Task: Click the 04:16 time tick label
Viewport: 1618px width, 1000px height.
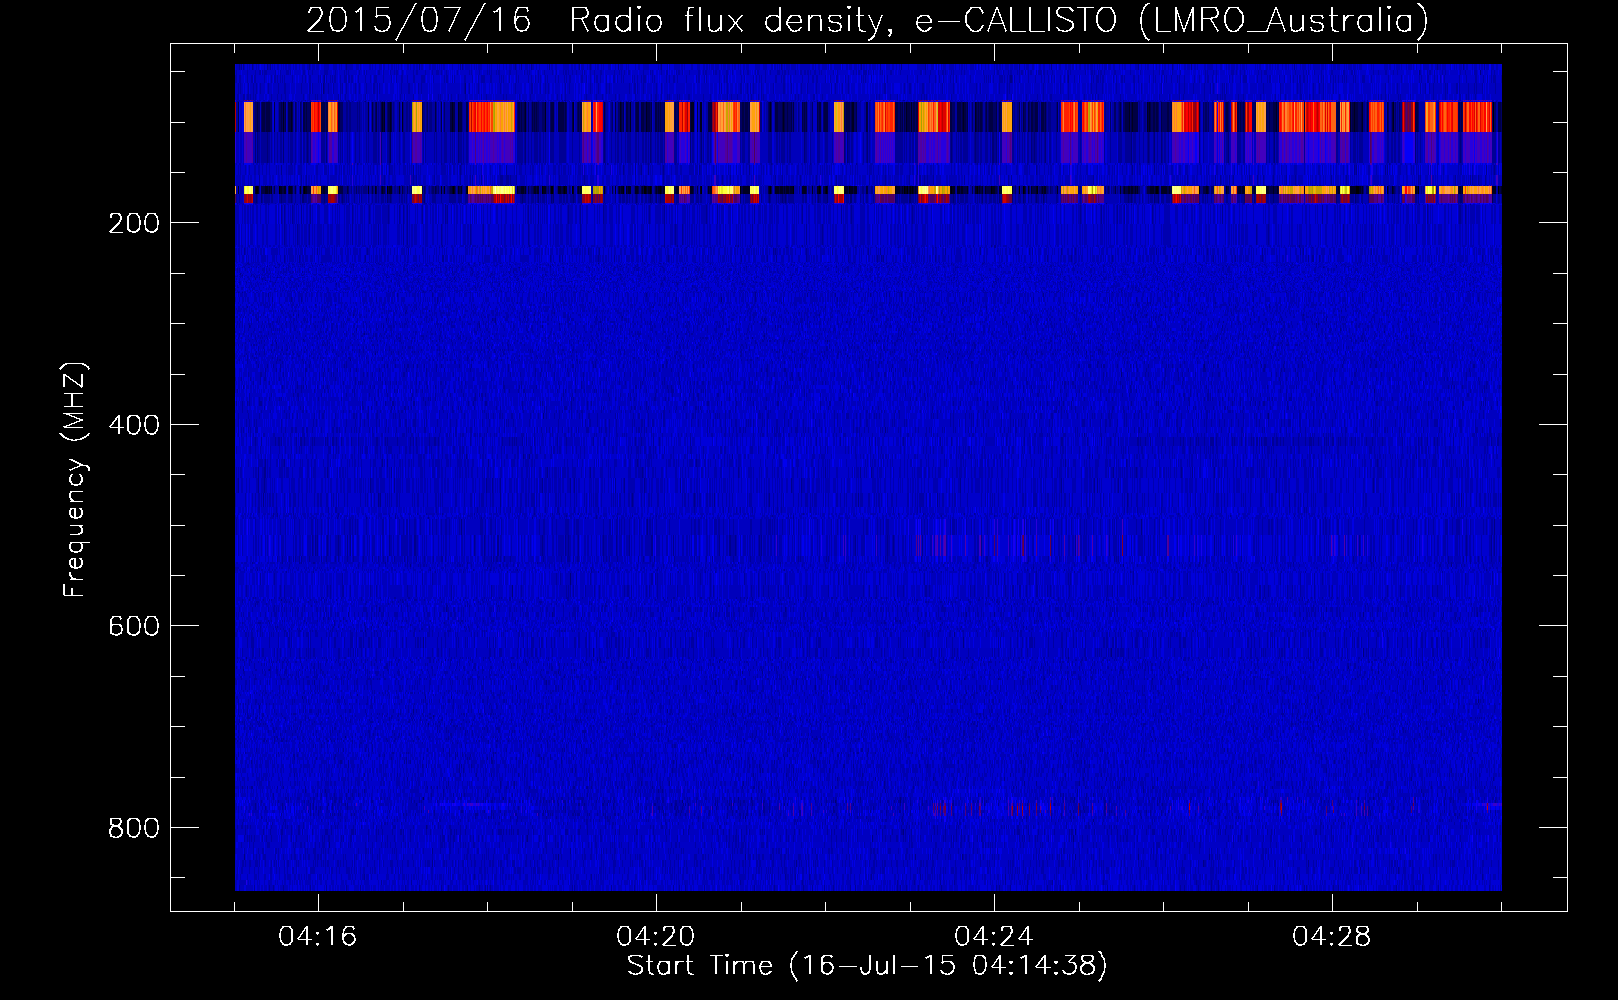Action: (x=318, y=937)
